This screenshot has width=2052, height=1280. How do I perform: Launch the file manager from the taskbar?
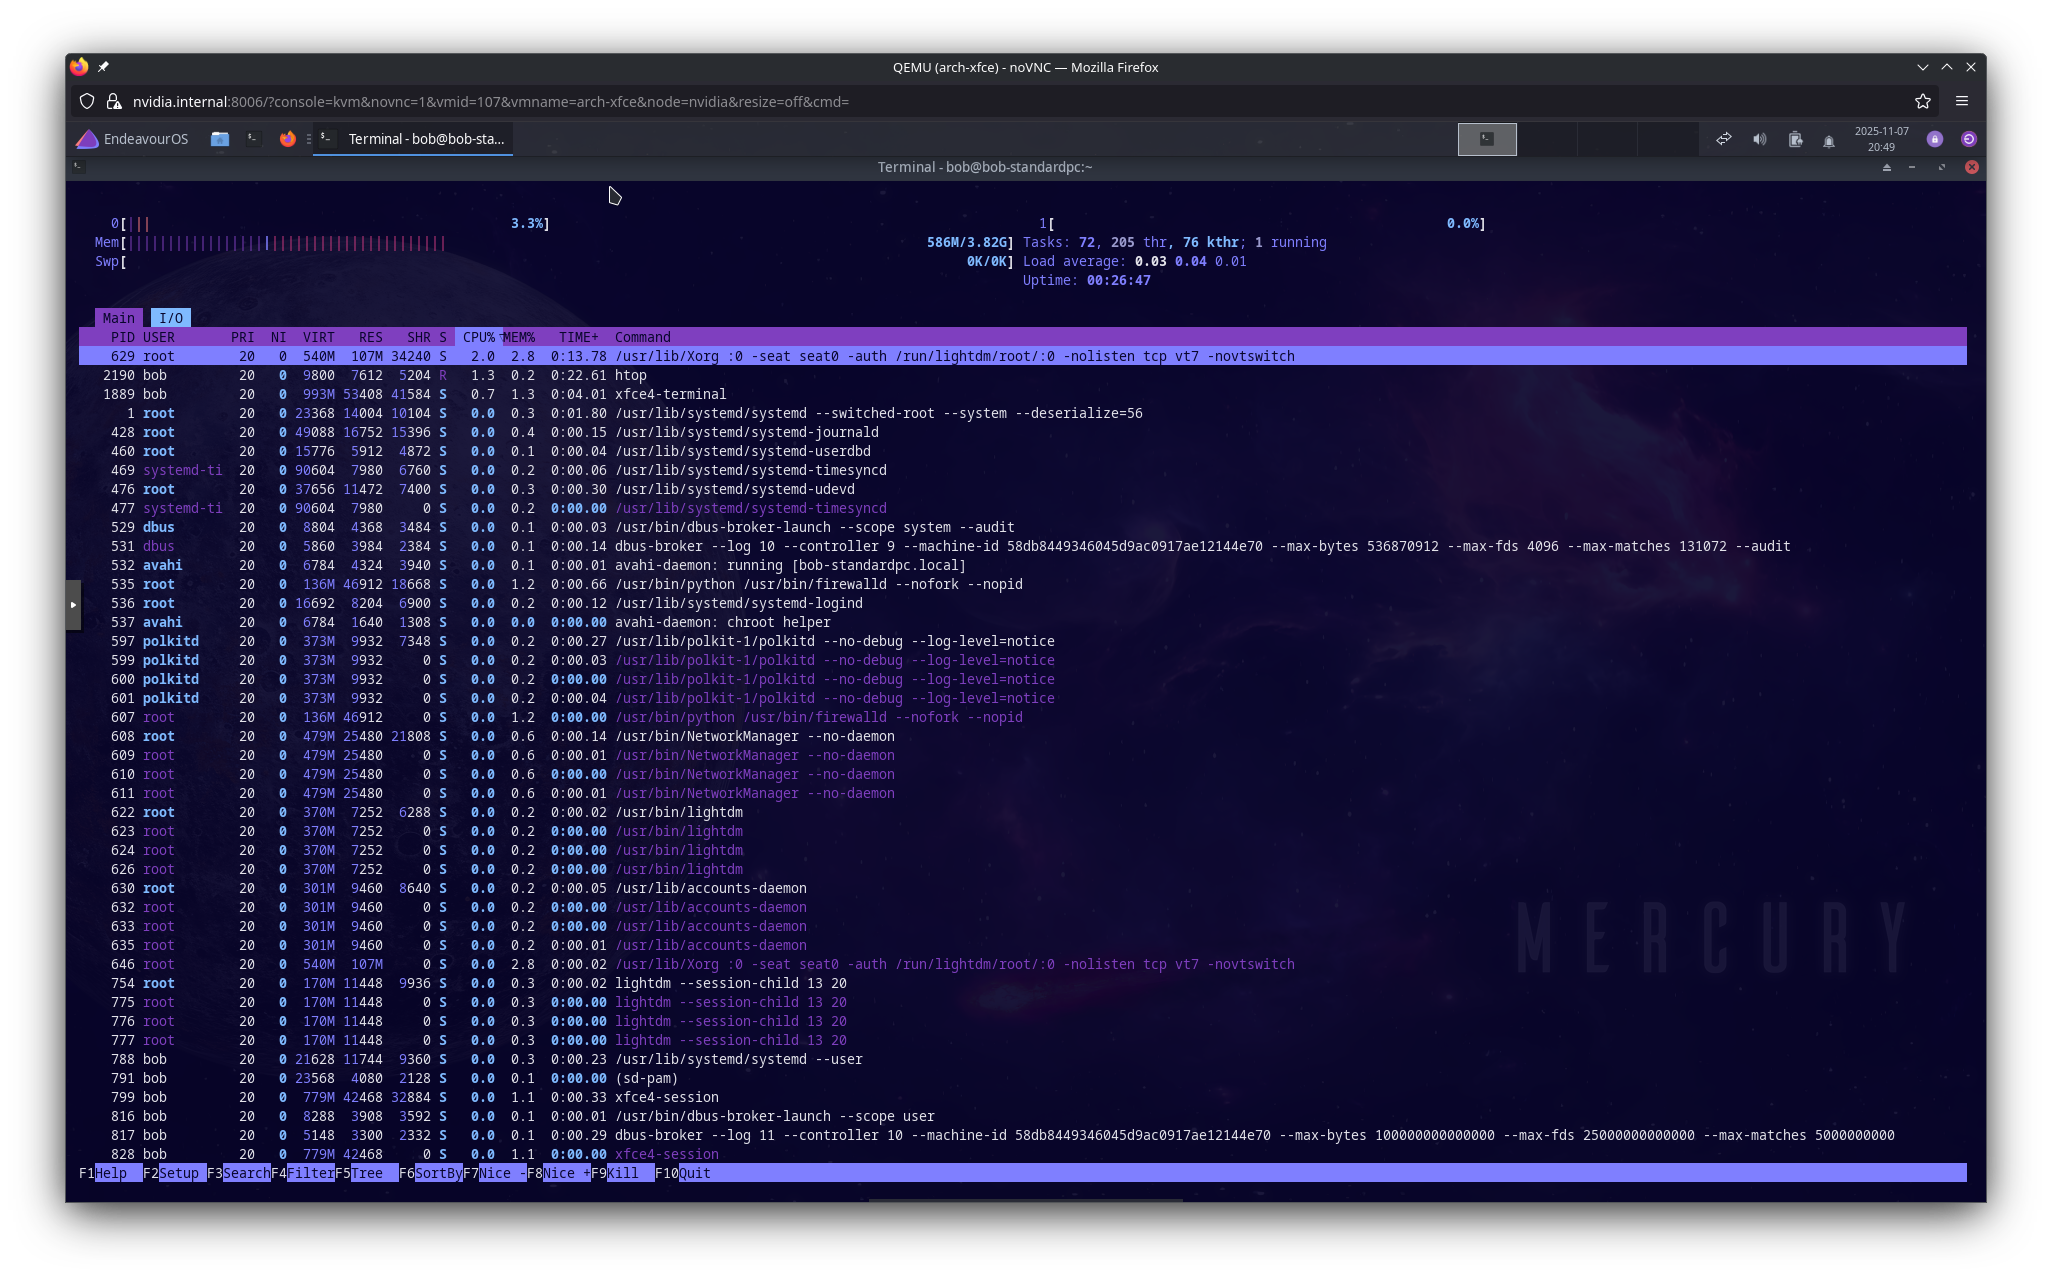tap(218, 139)
